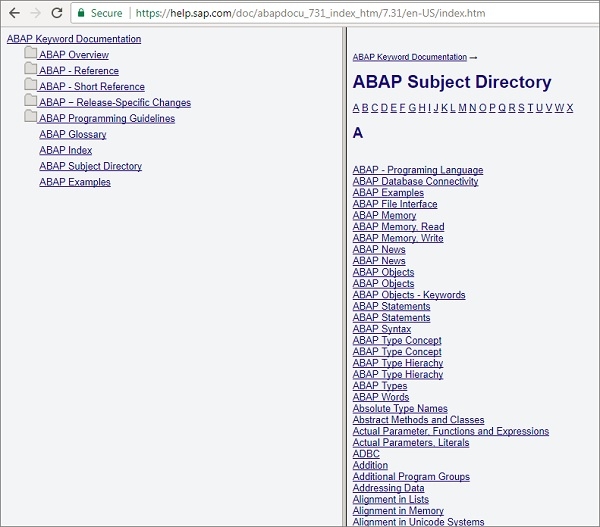Jump to letter P in the alphabet index
600x527 pixels.
(x=492, y=108)
